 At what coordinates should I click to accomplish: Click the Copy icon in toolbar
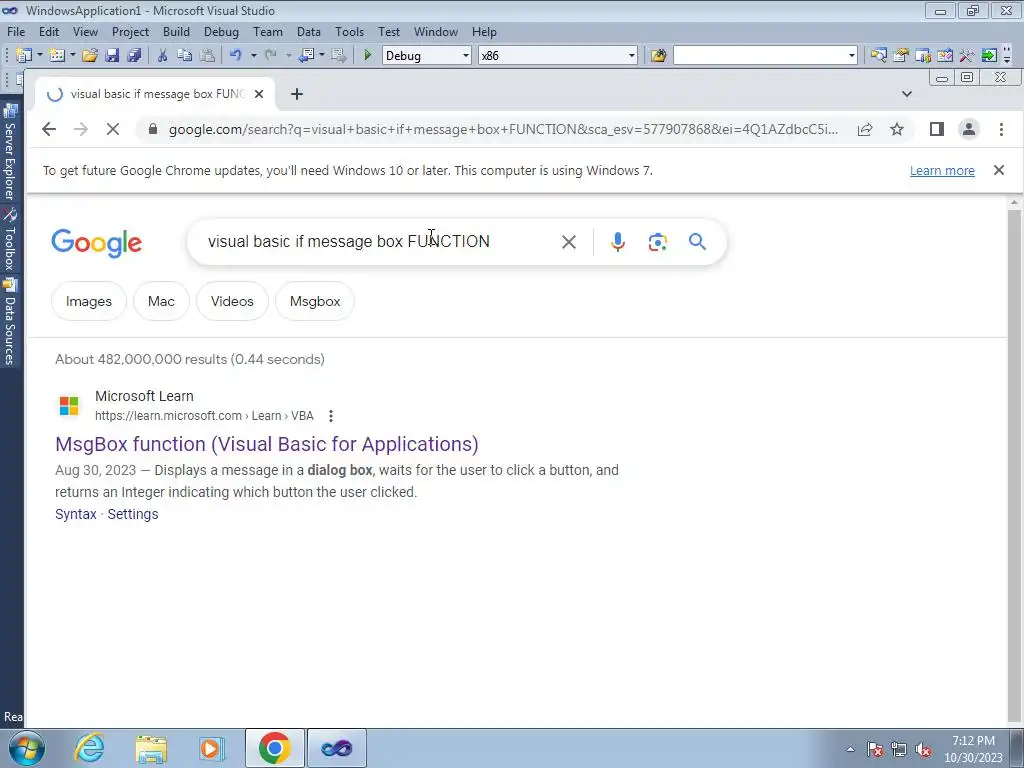(x=185, y=56)
